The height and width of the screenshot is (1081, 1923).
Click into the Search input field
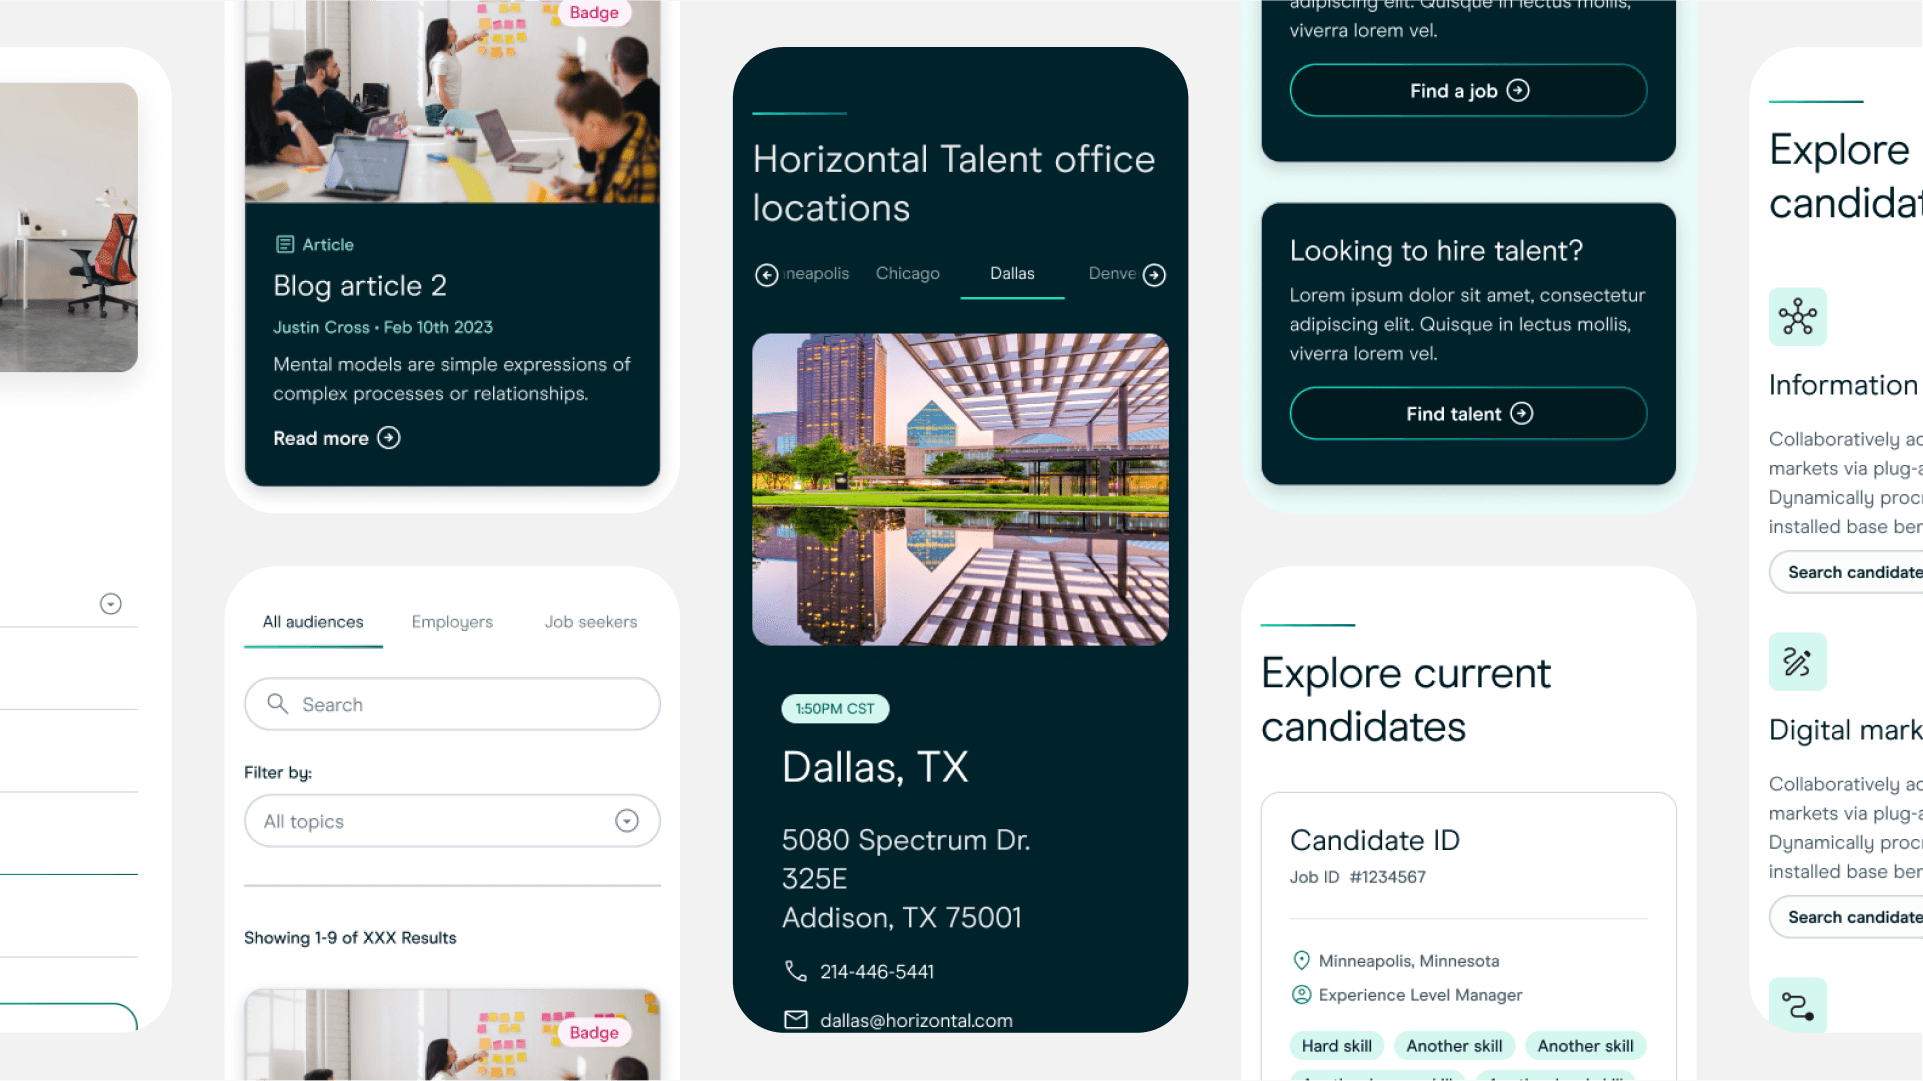click(470, 704)
